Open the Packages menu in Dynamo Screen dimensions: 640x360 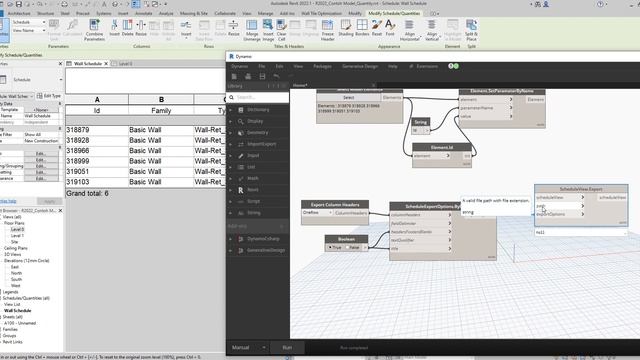click(322, 66)
